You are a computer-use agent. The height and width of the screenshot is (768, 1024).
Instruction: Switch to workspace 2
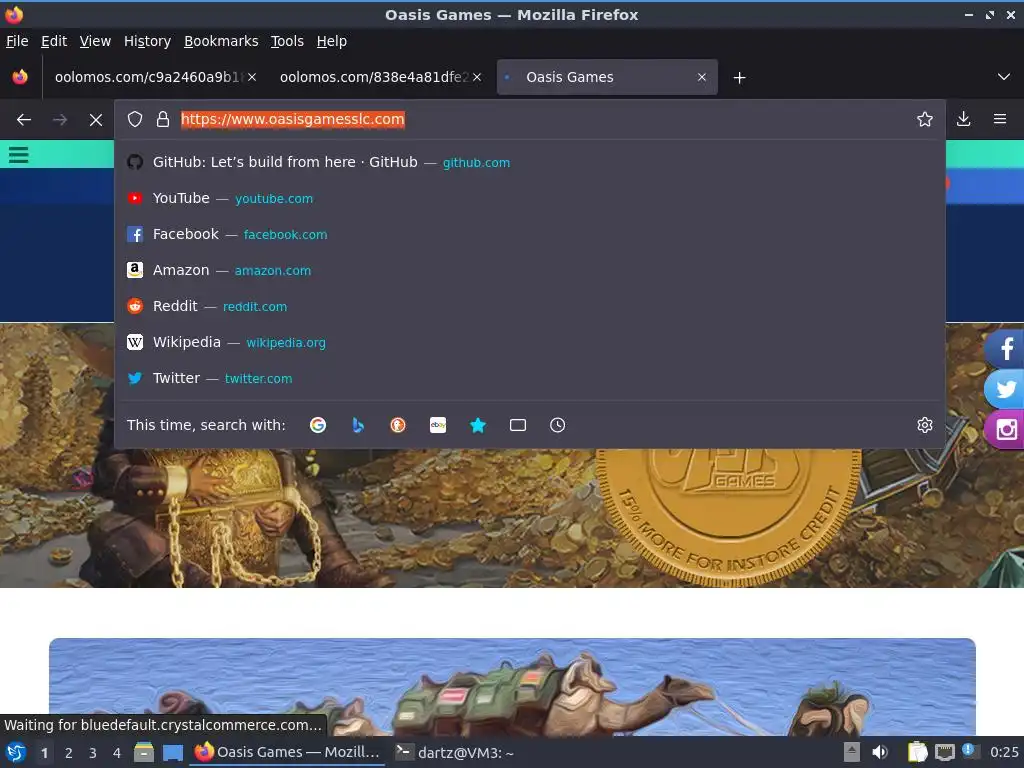point(69,753)
